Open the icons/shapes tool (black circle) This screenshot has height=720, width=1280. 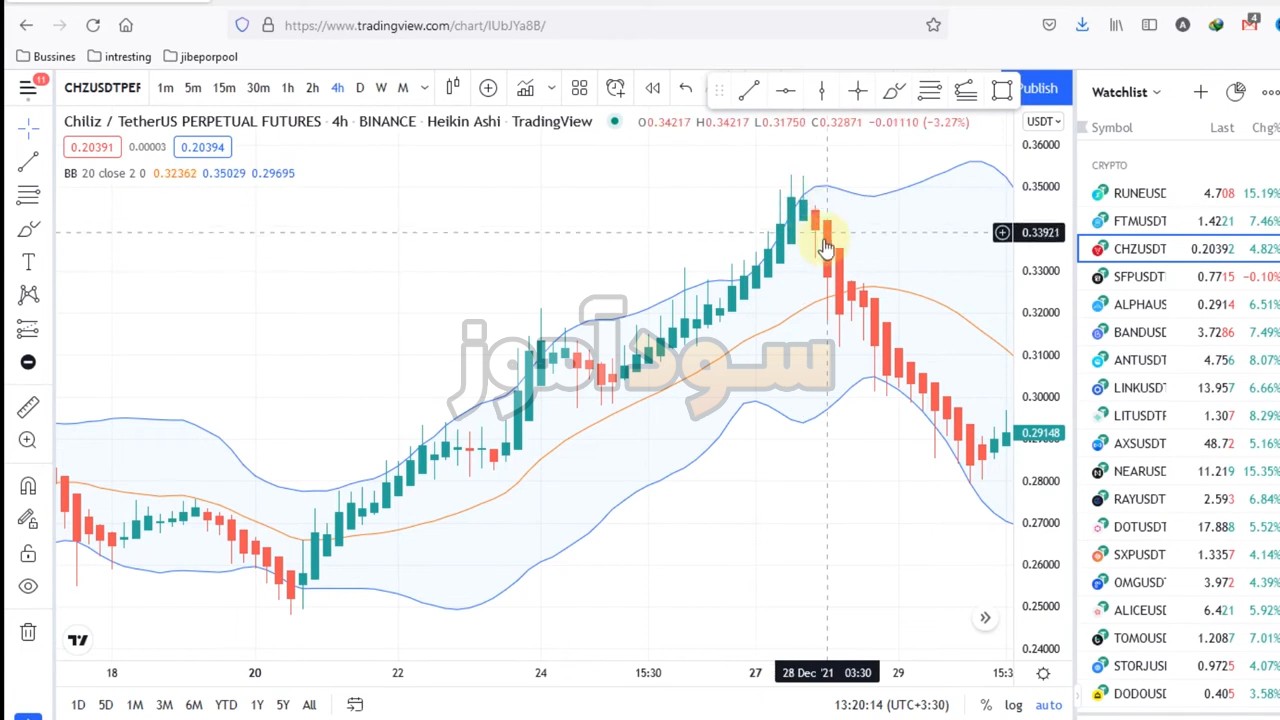coord(28,362)
